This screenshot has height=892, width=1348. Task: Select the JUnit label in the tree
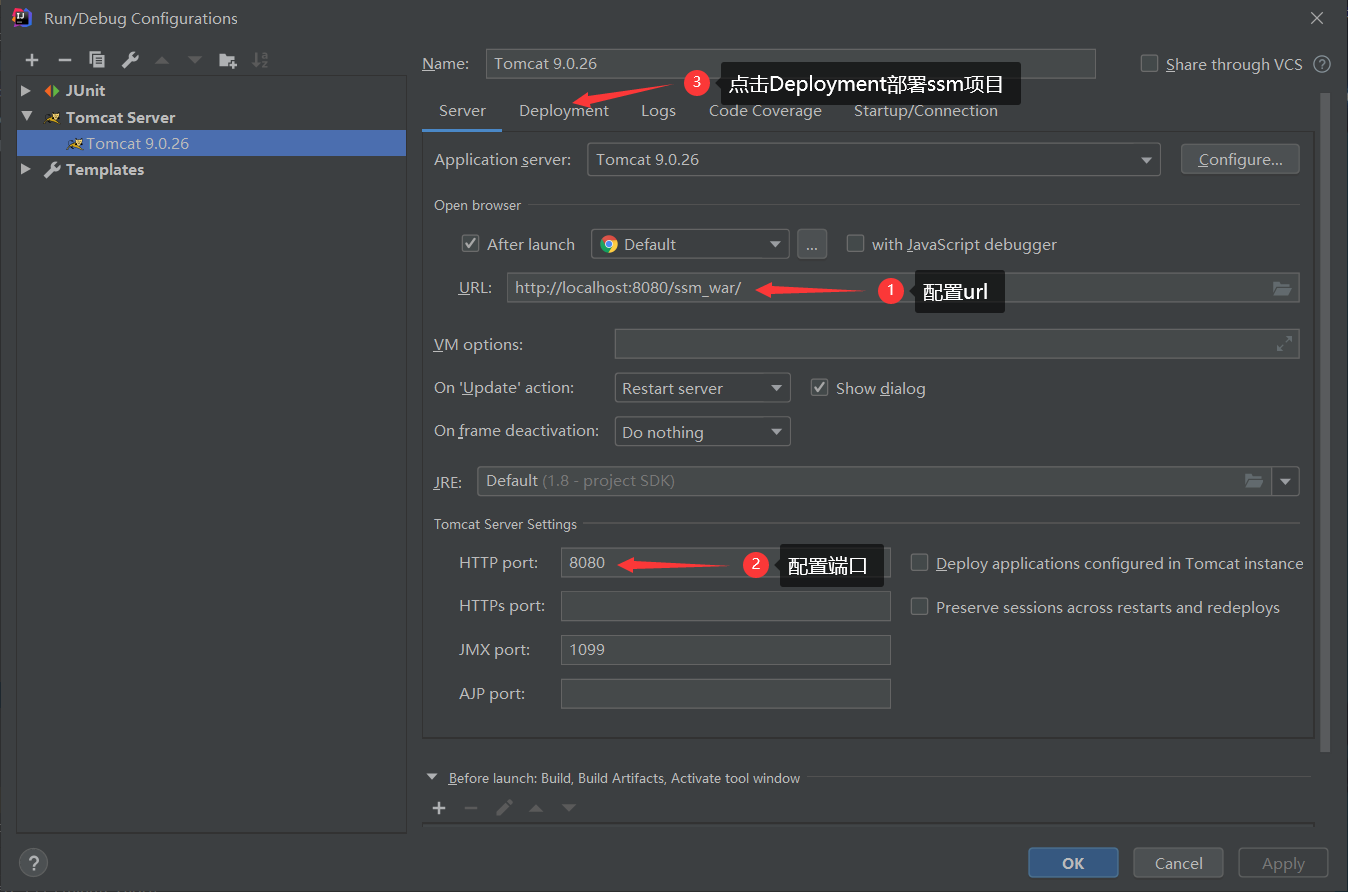click(86, 90)
